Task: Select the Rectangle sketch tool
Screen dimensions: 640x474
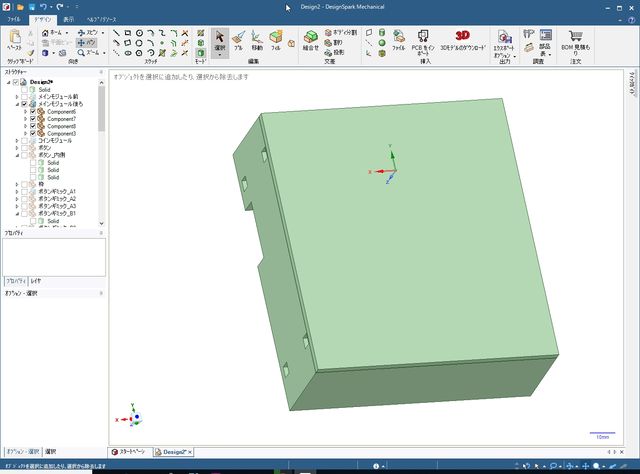Action: [128, 33]
